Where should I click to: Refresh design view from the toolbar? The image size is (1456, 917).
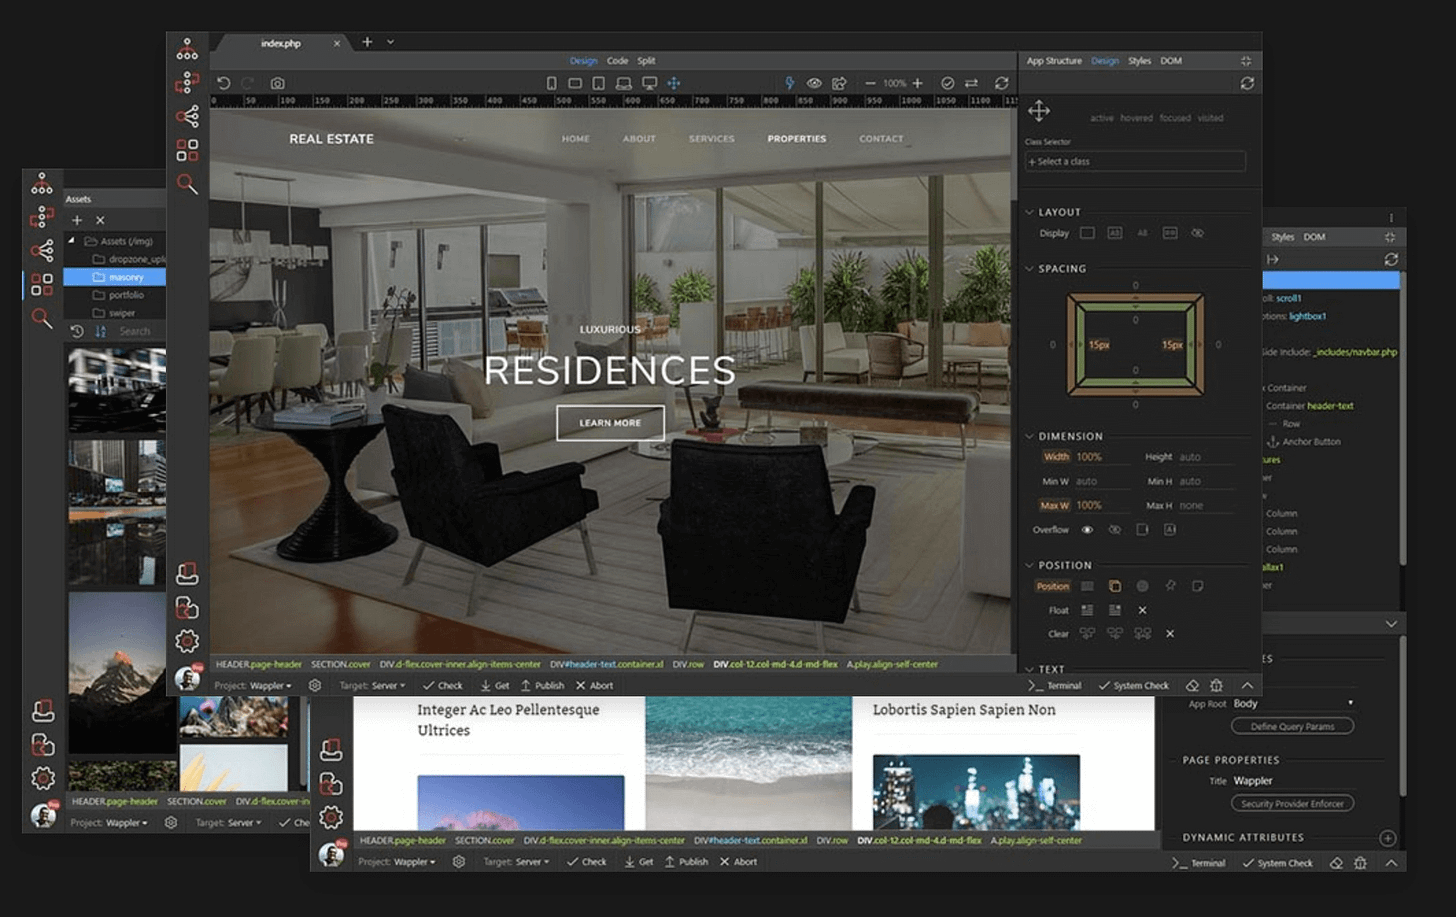1001,83
